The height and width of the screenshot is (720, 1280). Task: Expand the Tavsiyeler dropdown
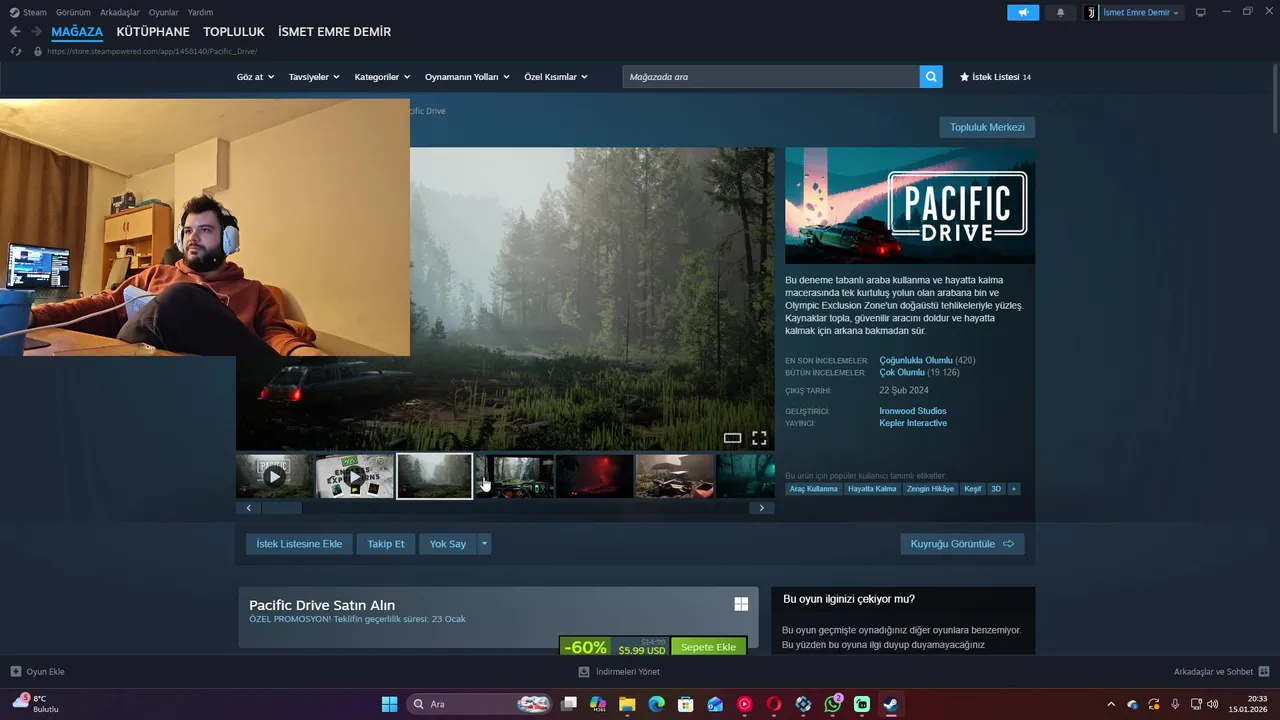click(x=314, y=77)
